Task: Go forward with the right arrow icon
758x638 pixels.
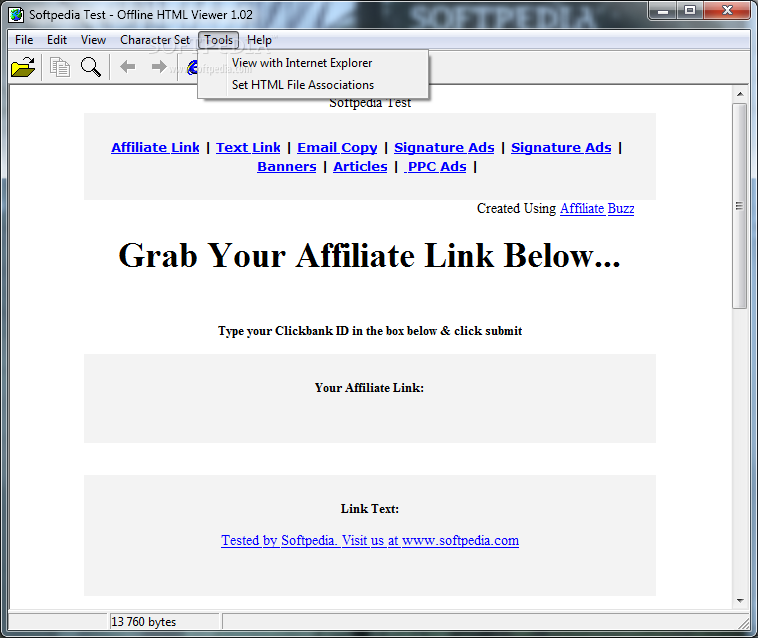Action: pyautogui.click(x=159, y=67)
